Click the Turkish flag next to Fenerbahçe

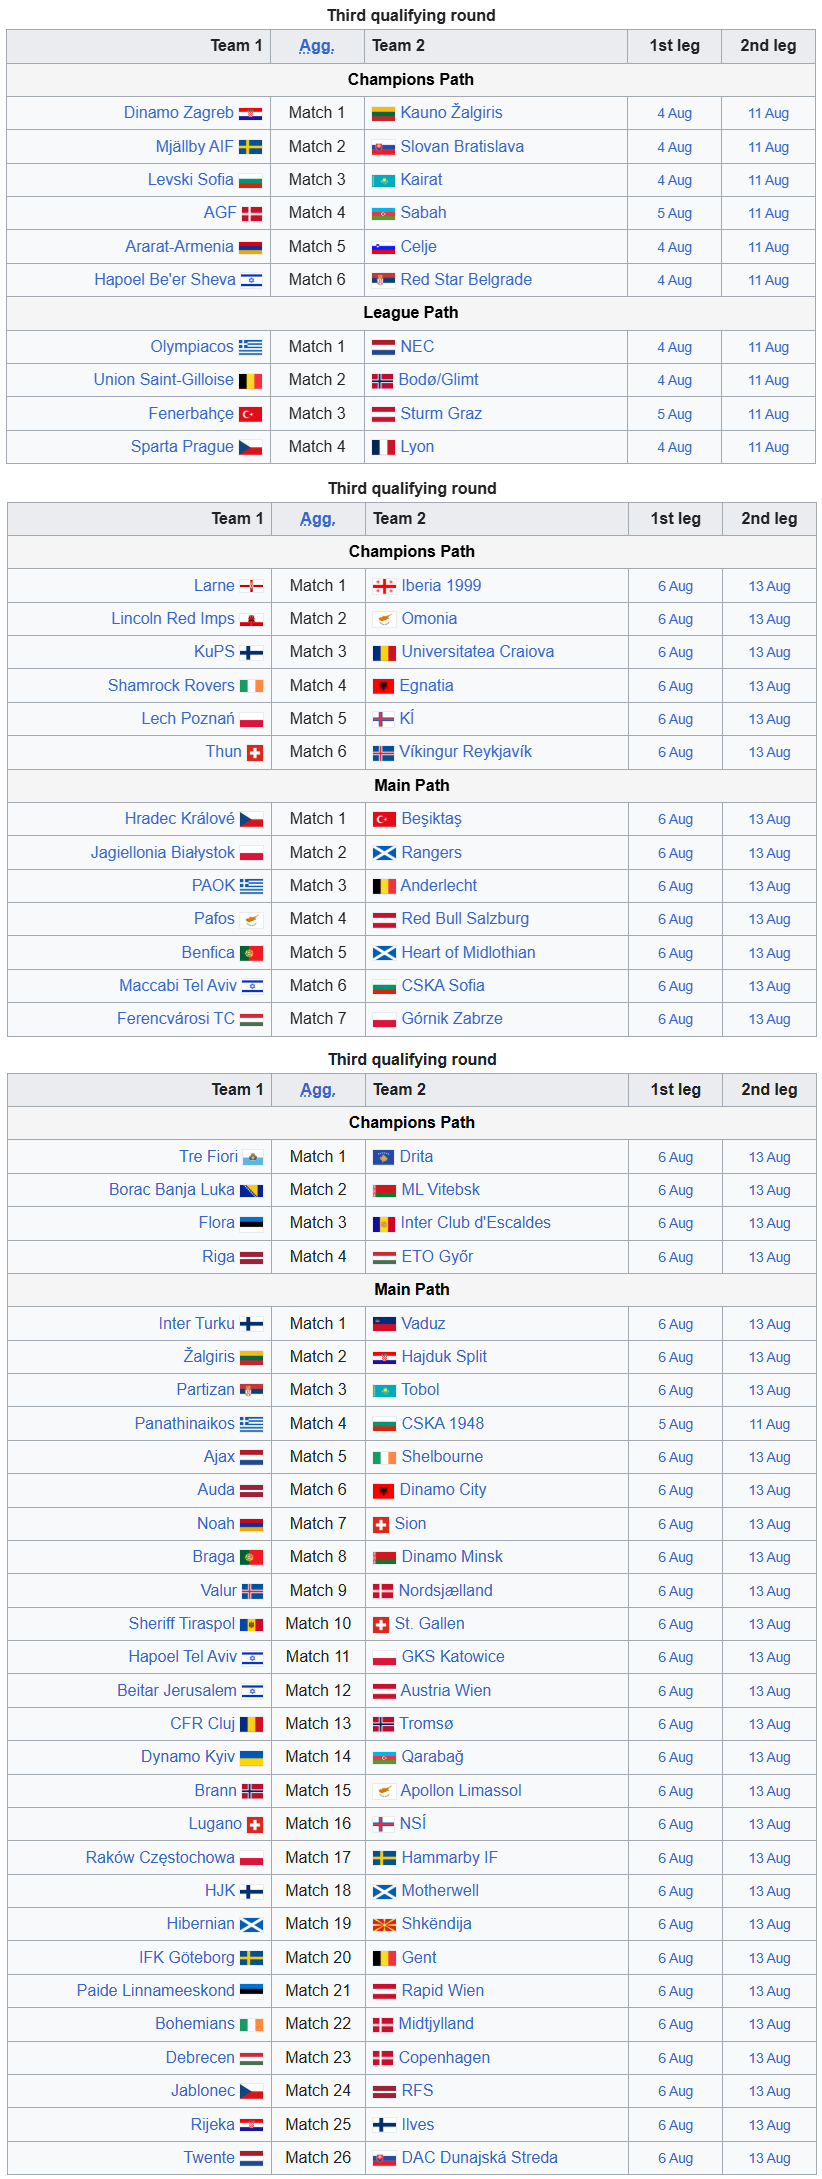(250, 414)
